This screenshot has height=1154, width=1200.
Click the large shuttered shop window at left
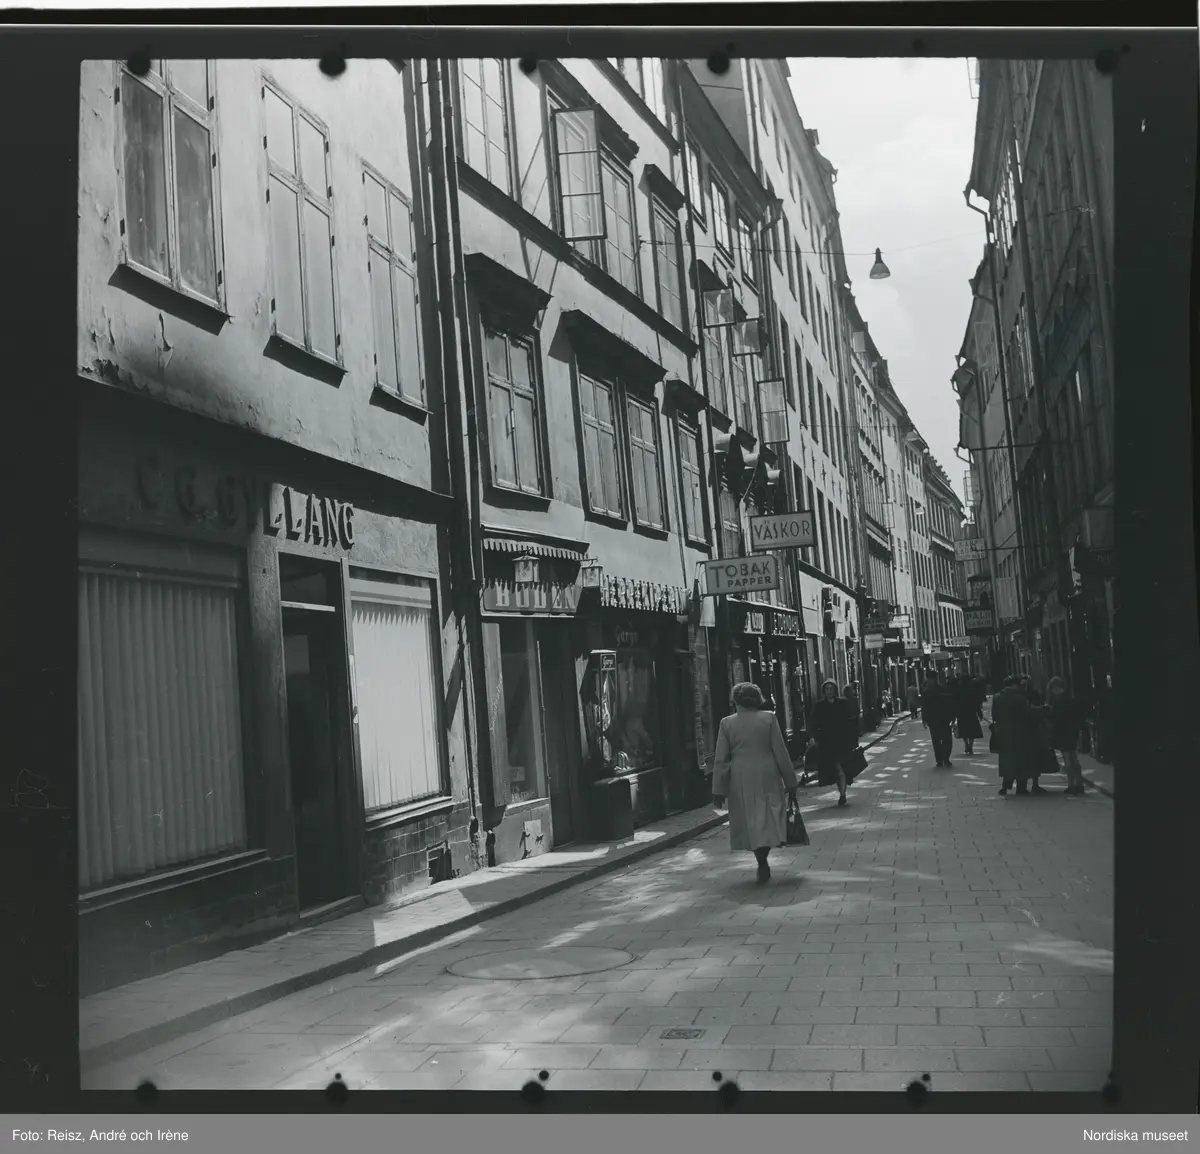click(162, 725)
